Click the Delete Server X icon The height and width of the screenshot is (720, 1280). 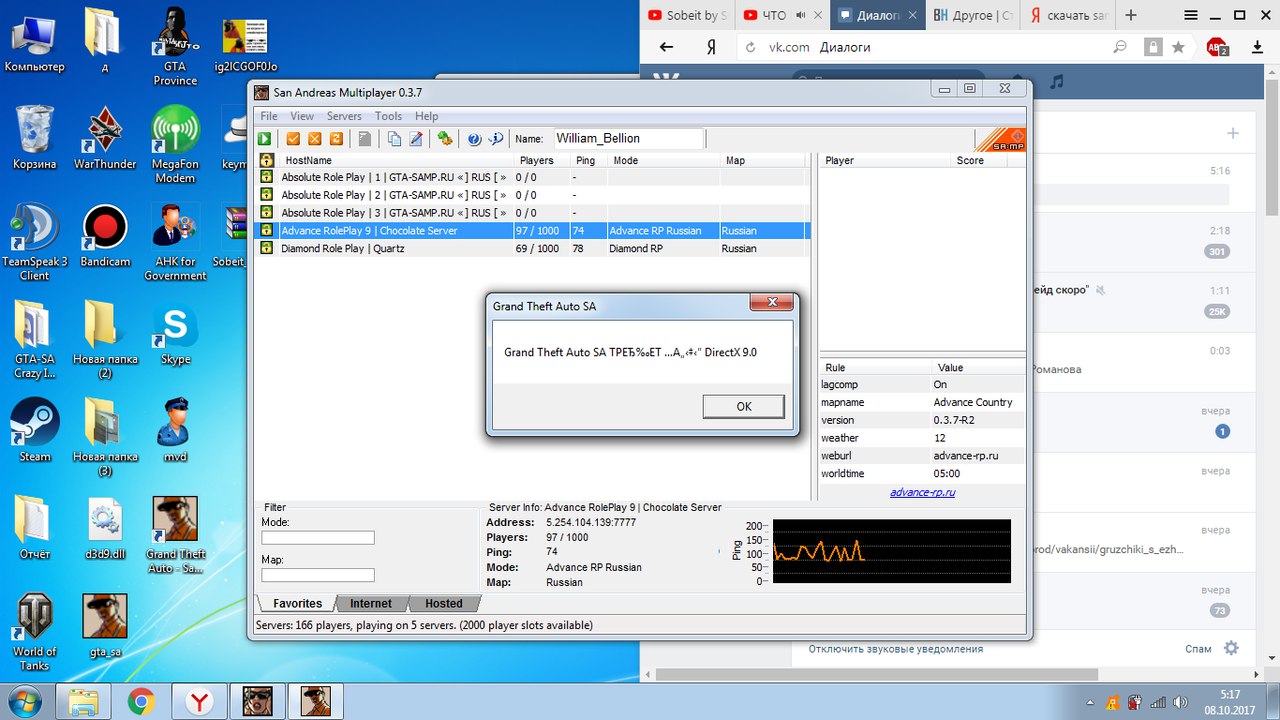coord(315,139)
